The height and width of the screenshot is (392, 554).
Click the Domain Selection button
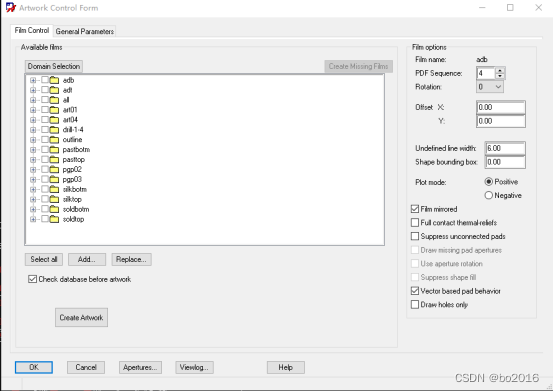pos(54,66)
